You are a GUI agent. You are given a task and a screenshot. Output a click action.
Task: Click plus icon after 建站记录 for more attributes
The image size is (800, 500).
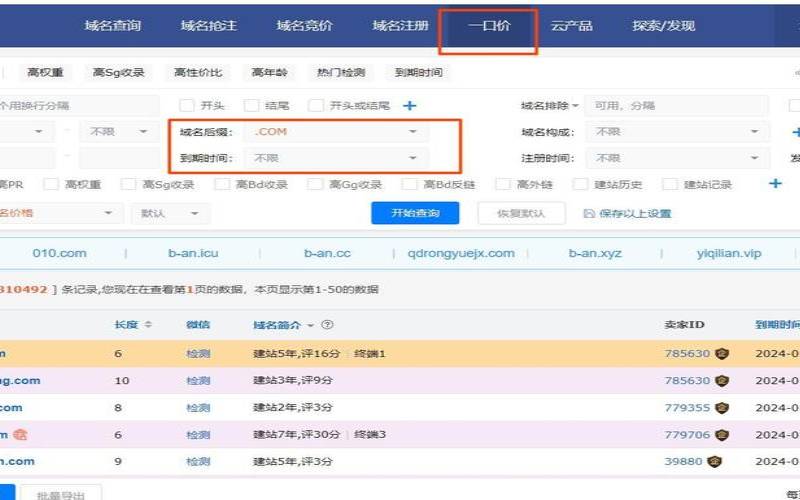775,183
